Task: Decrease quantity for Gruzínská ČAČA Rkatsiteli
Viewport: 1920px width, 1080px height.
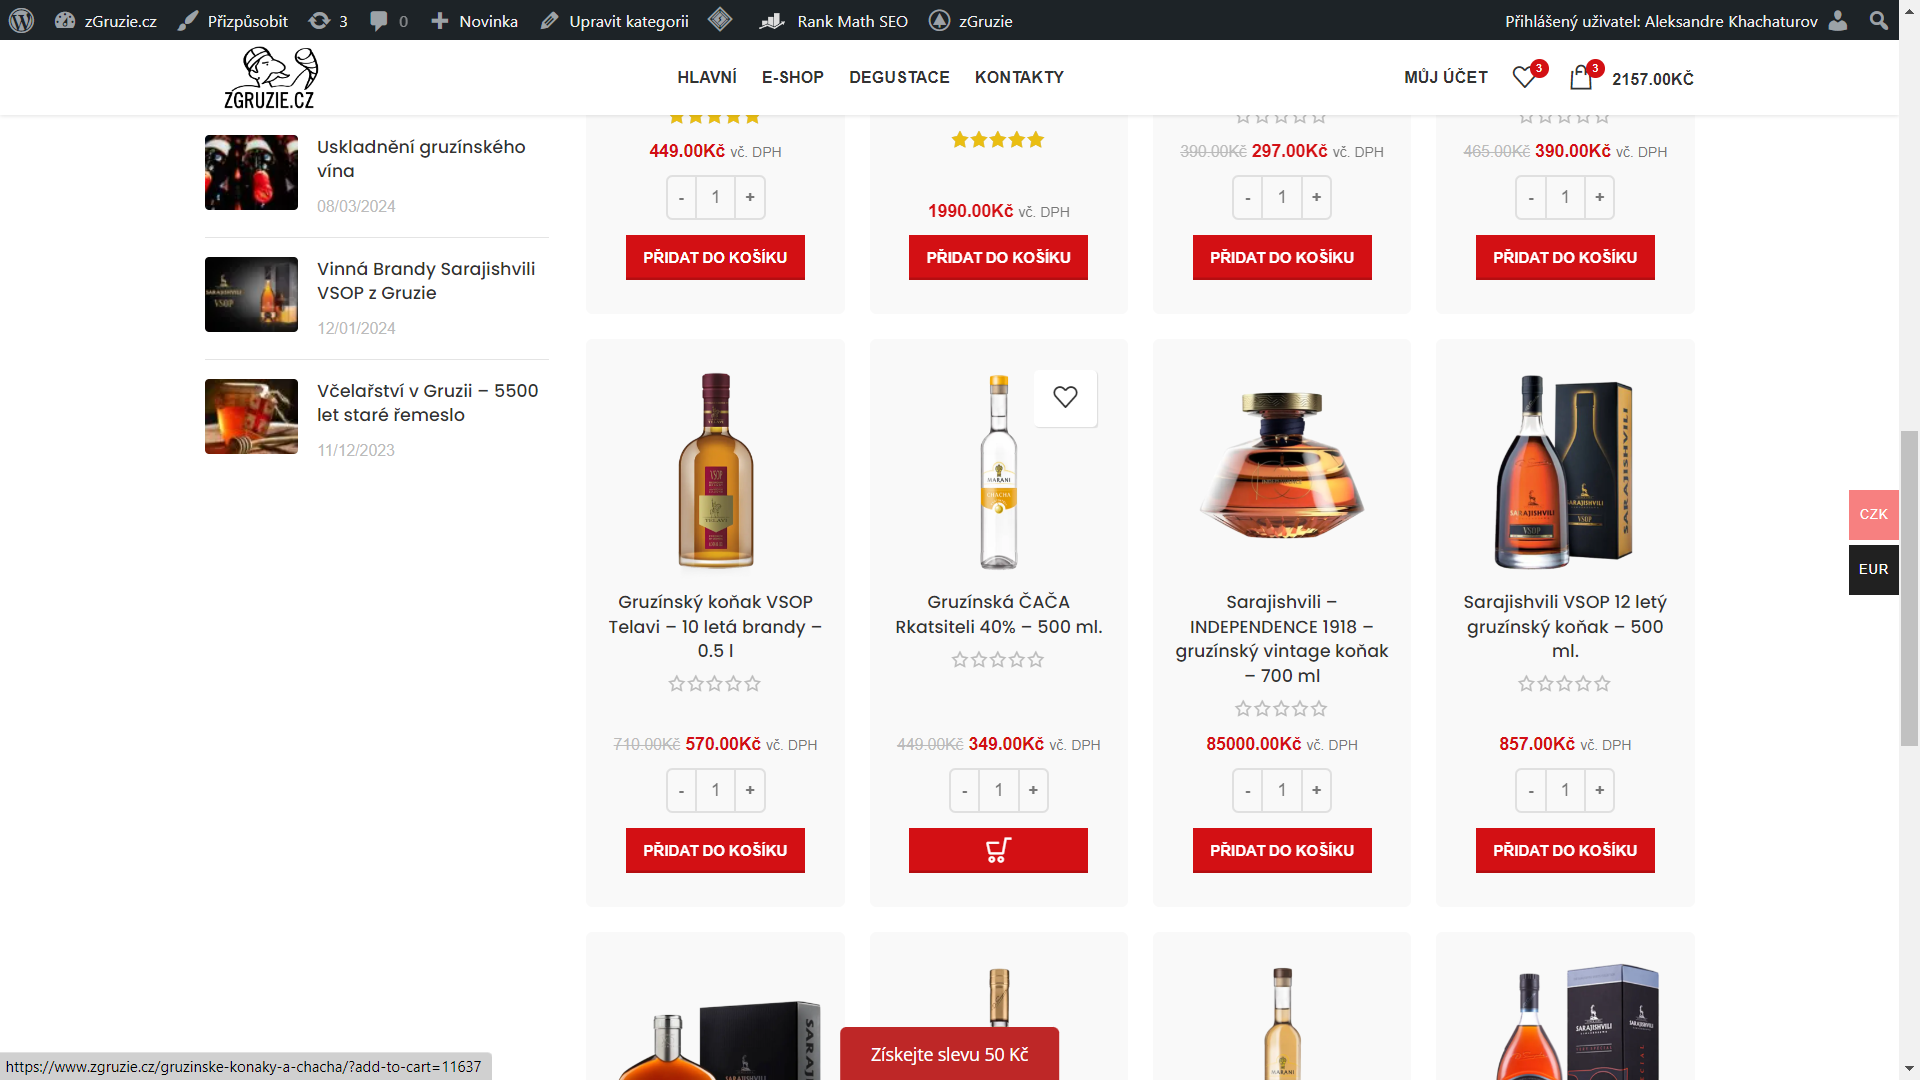Action: pyautogui.click(x=964, y=790)
